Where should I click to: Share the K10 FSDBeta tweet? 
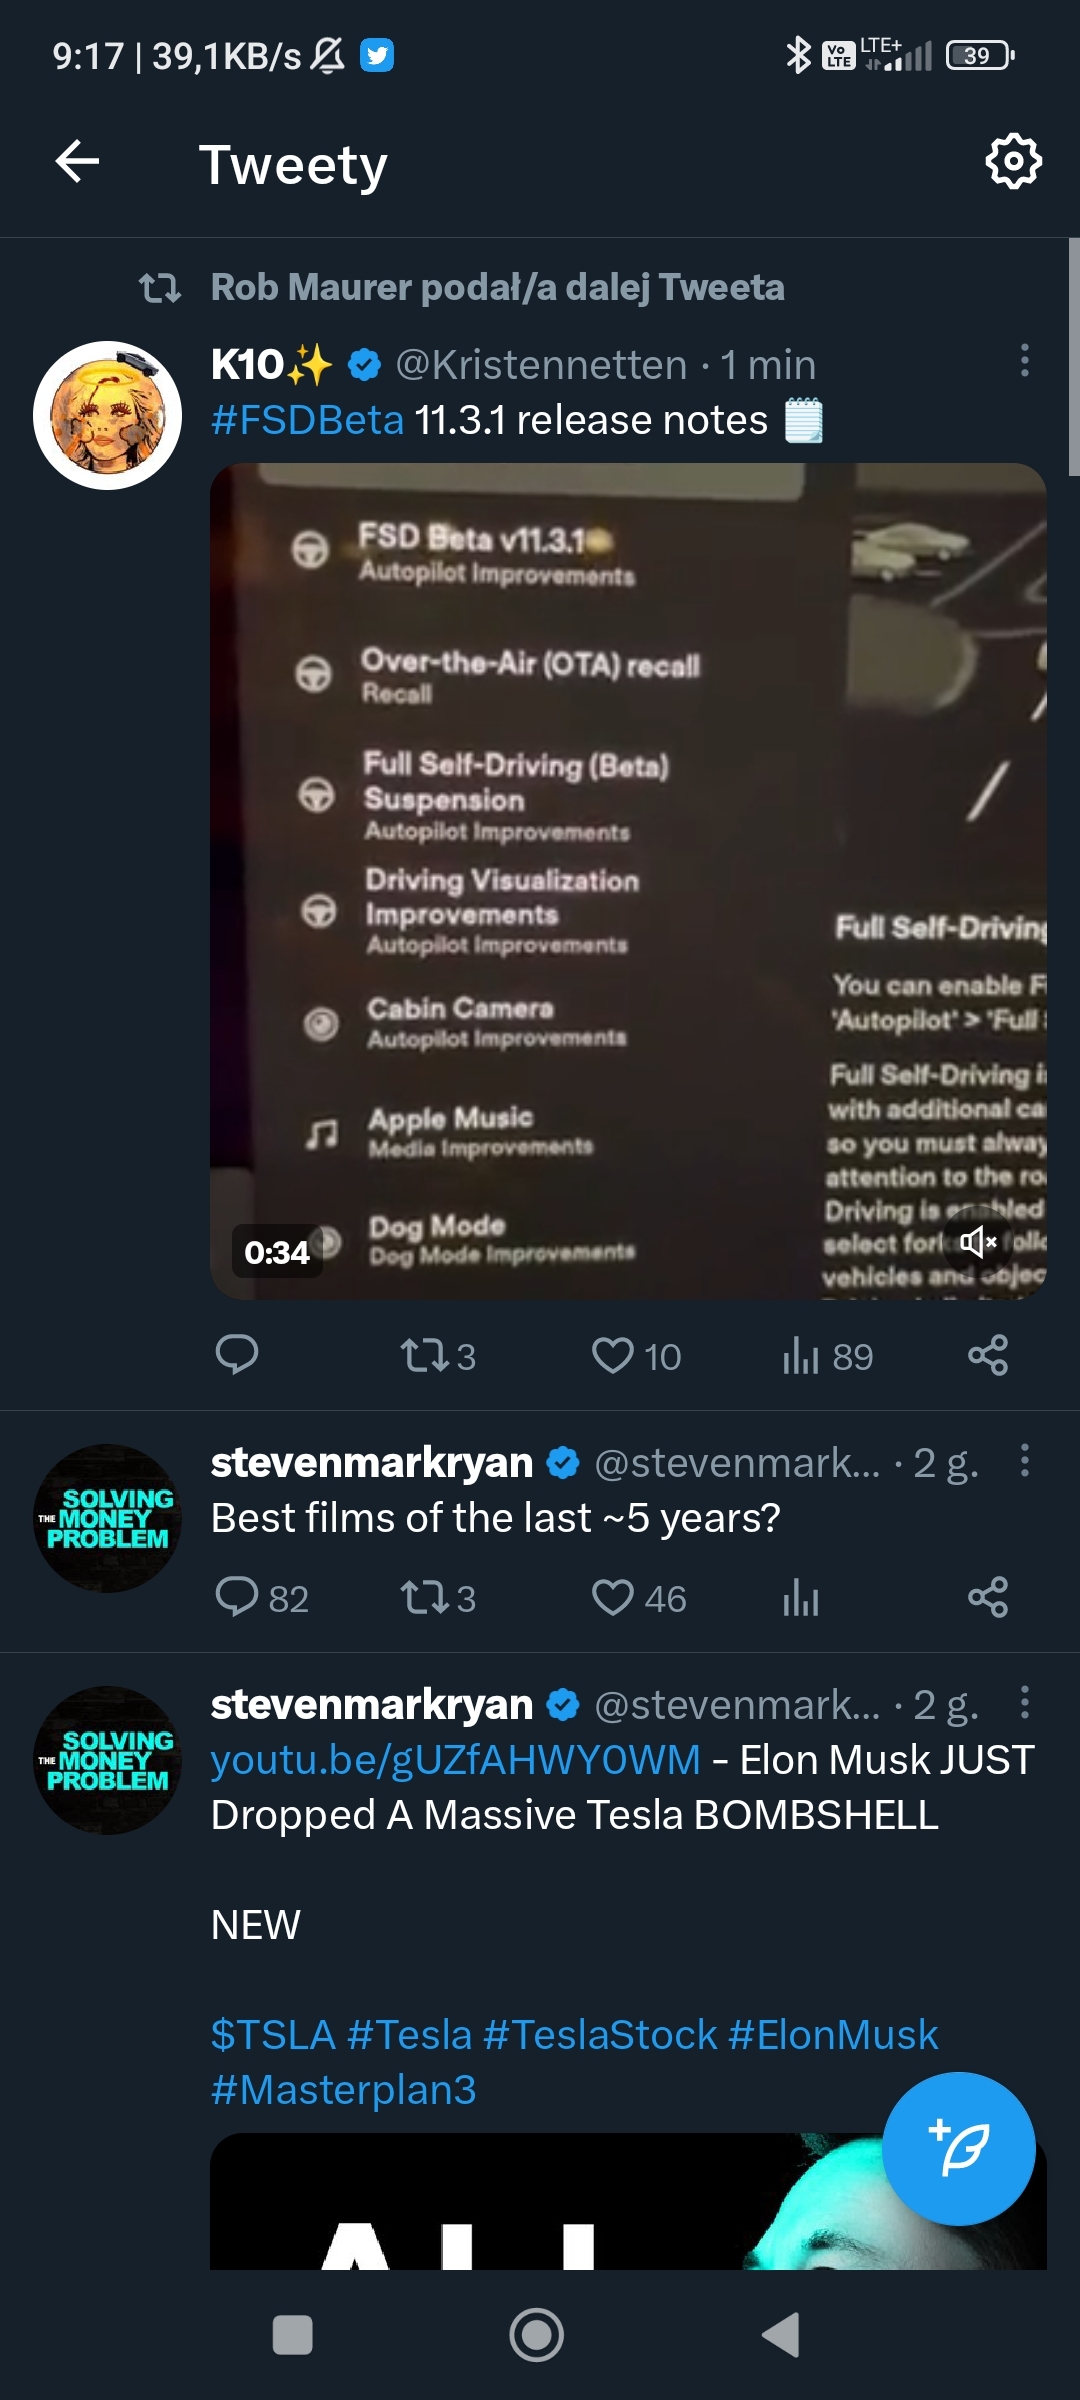coord(988,1355)
